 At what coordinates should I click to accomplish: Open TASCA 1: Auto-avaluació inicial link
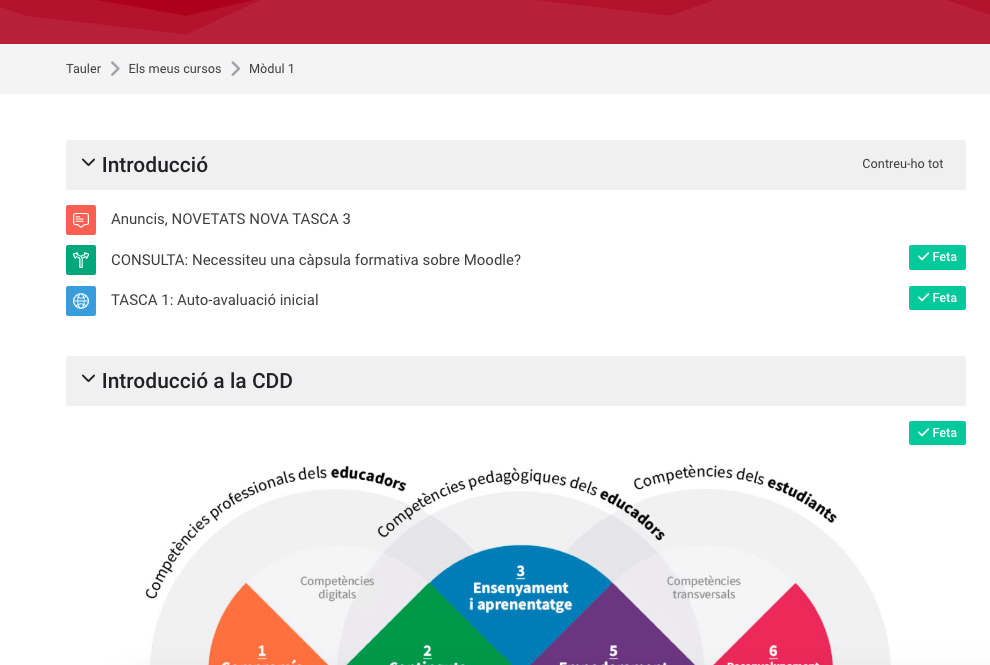pyautogui.click(x=215, y=300)
